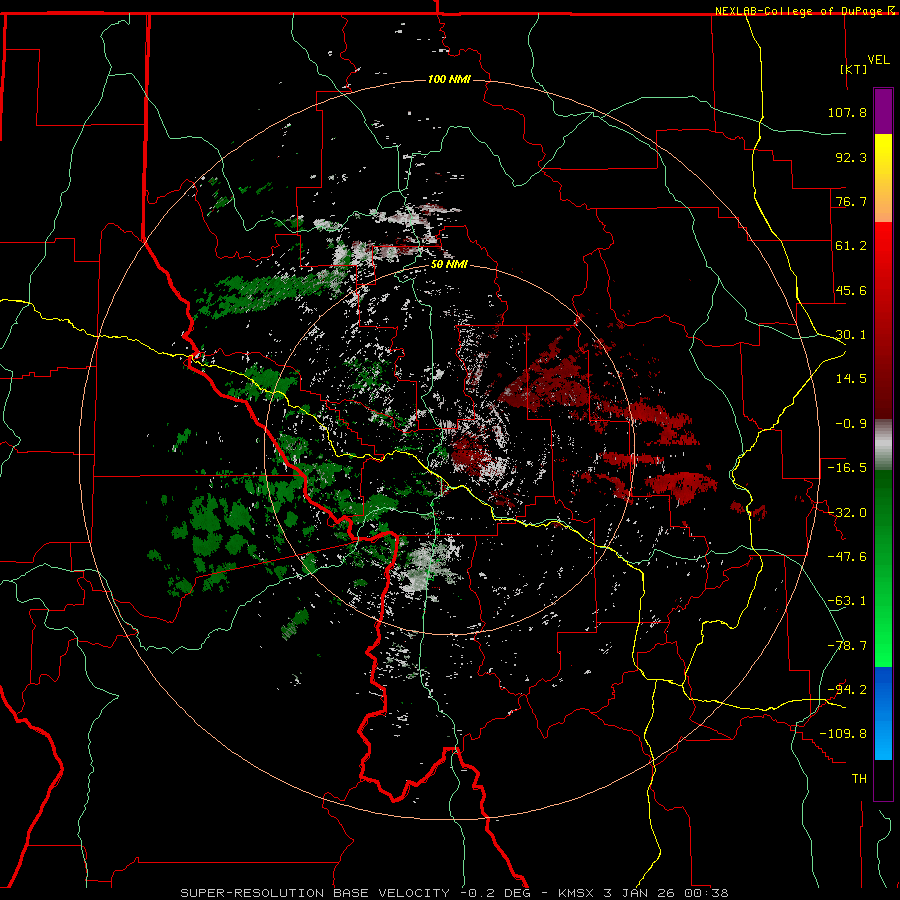This screenshot has width=900, height=900.
Task: Click the 30.1 legend value
Action: point(851,335)
